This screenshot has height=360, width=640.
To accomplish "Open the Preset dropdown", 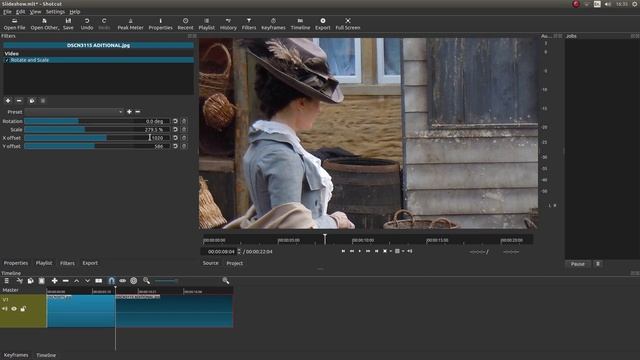I will (74, 112).
